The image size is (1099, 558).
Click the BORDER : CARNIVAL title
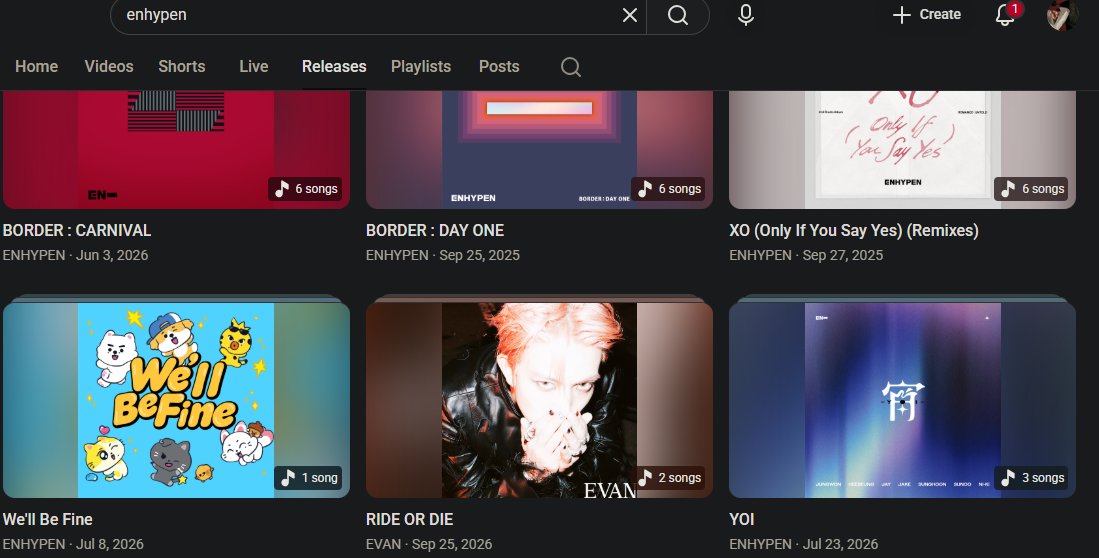pyautogui.click(x=77, y=230)
